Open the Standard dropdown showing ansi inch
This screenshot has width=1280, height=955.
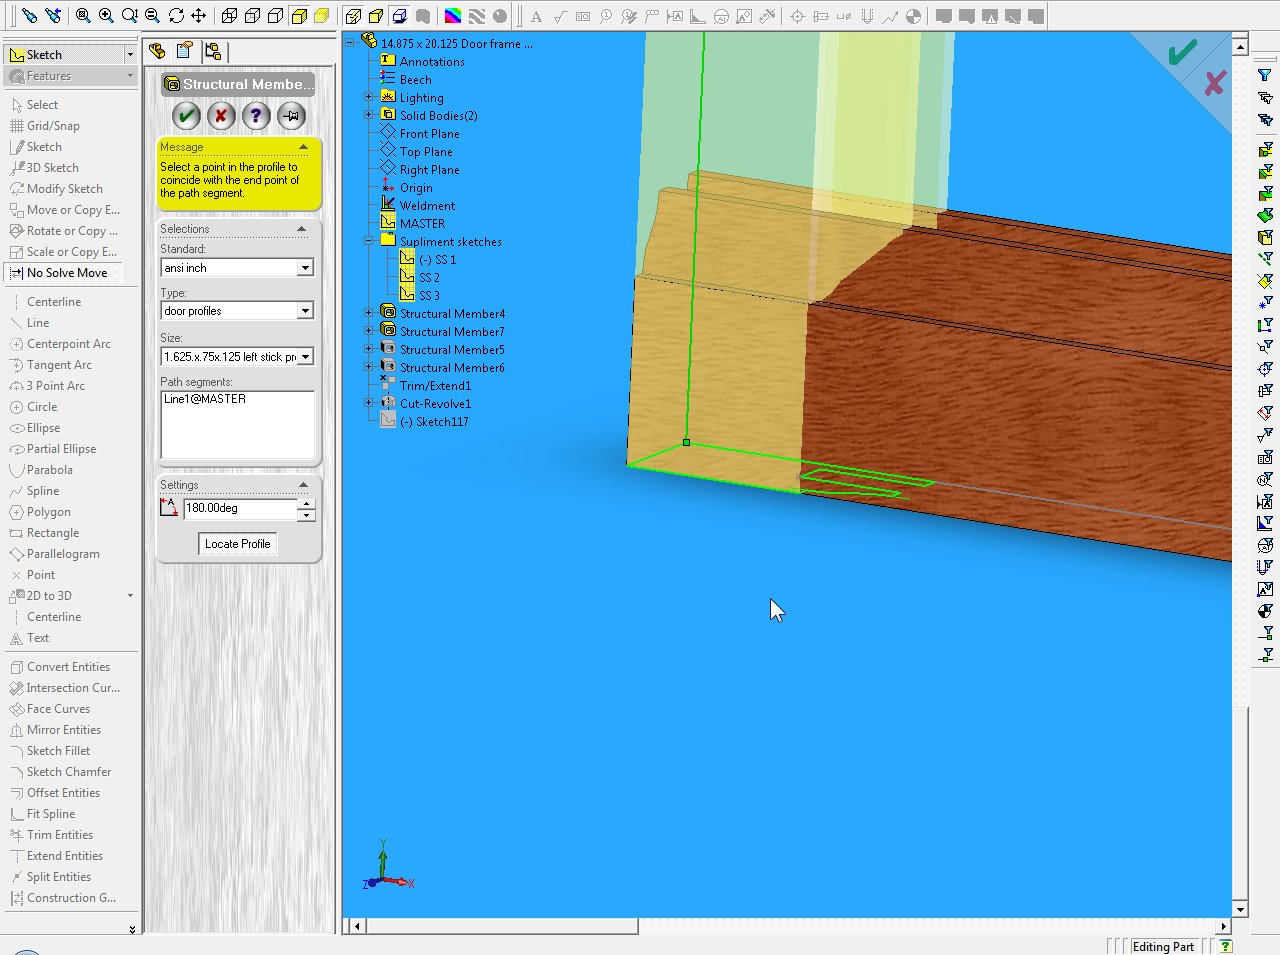pos(305,268)
